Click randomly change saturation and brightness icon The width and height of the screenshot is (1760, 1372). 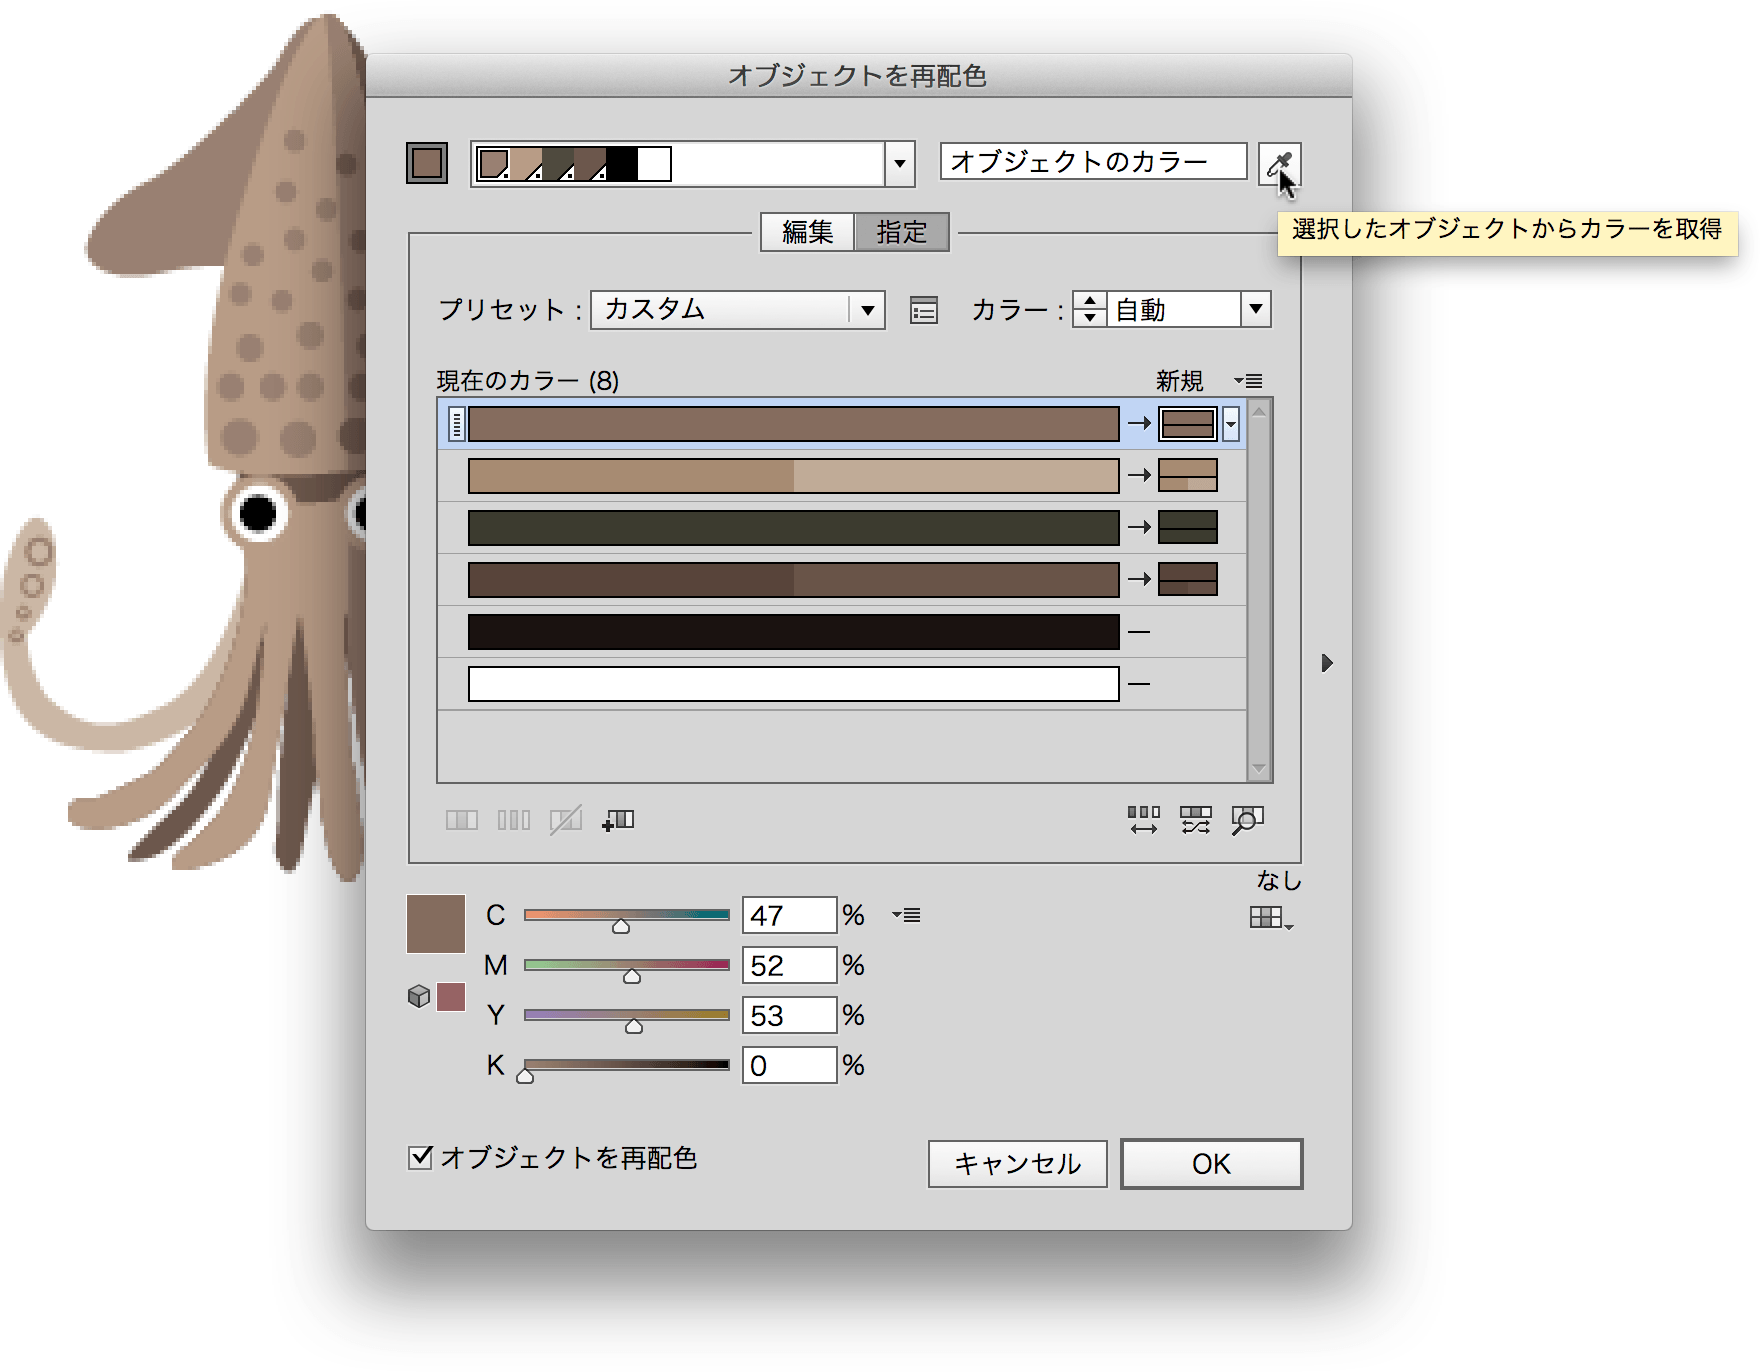[1195, 821]
